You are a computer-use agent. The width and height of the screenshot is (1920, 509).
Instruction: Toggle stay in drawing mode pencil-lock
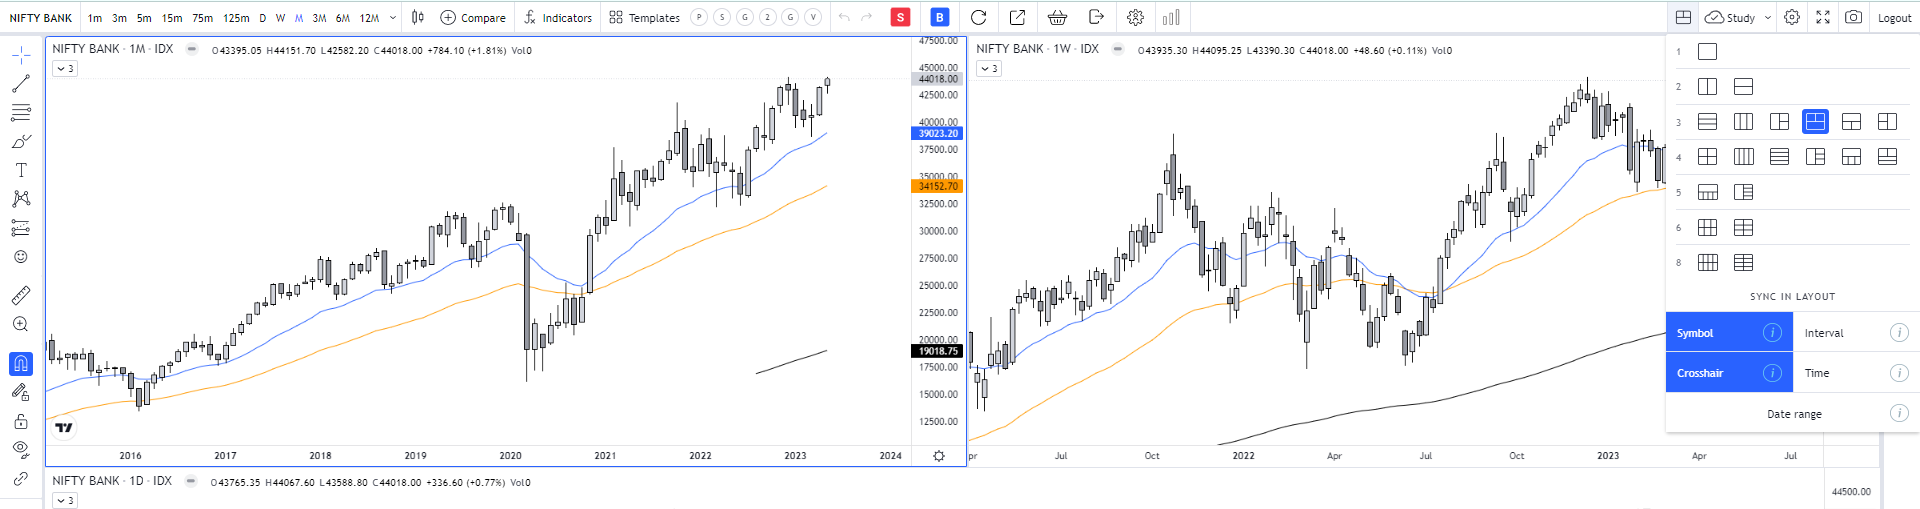tap(21, 392)
